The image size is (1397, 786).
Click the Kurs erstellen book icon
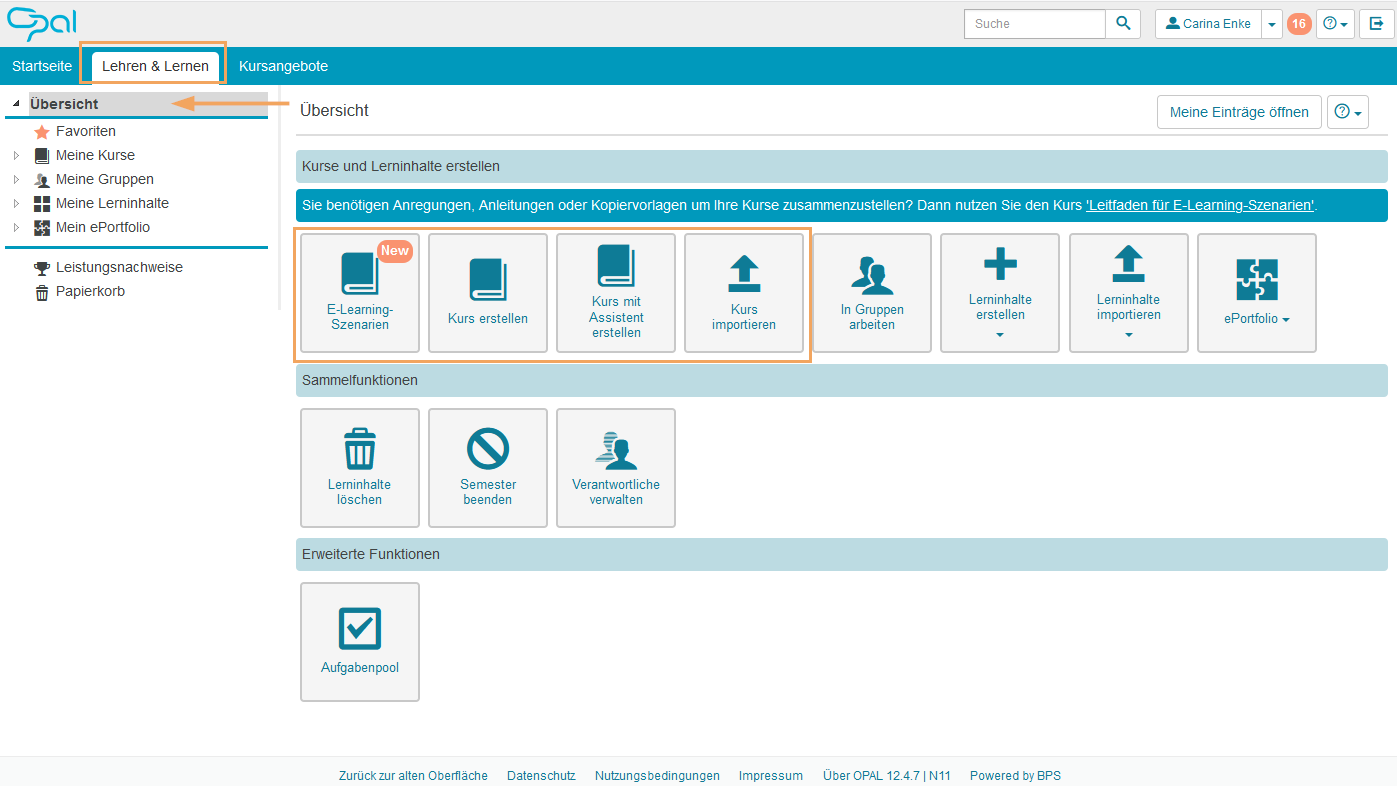(x=488, y=280)
